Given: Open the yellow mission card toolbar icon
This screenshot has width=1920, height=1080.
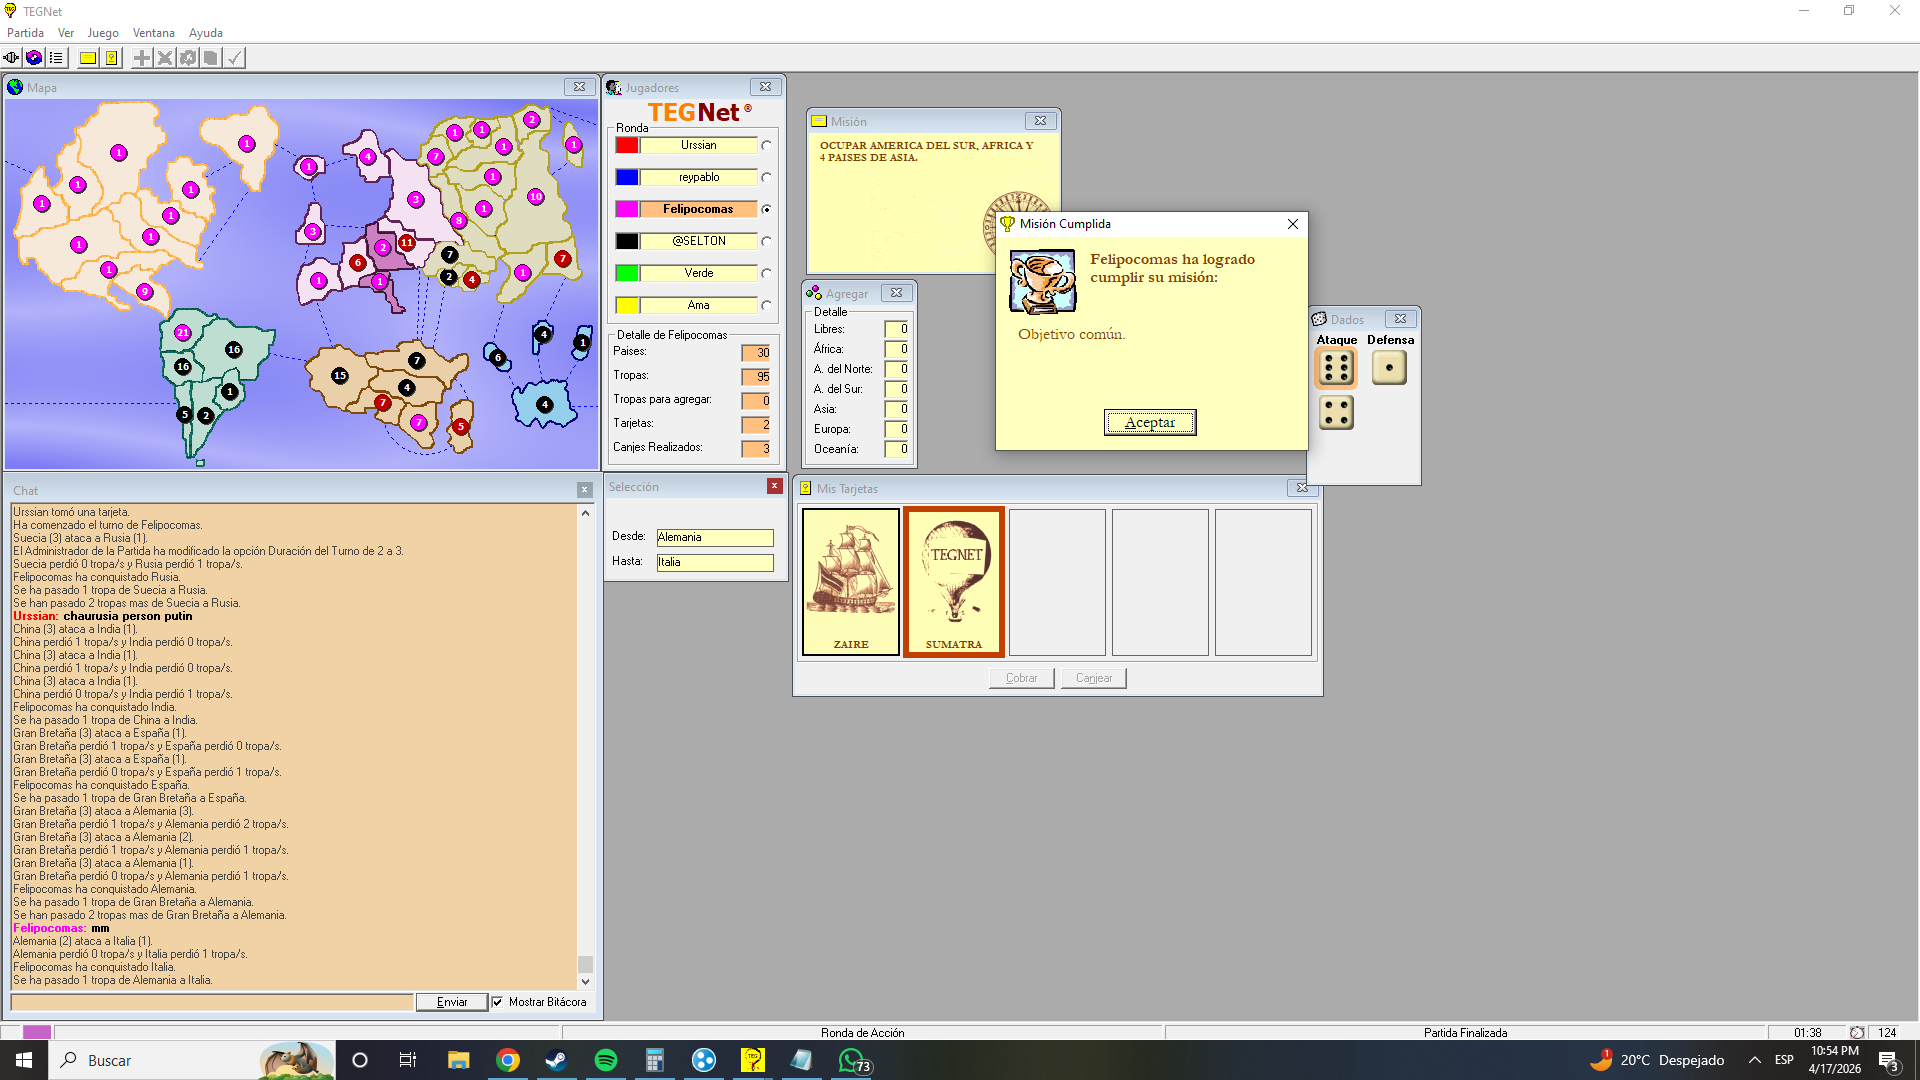Looking at the screenshot, I should (x=88, y=58).
